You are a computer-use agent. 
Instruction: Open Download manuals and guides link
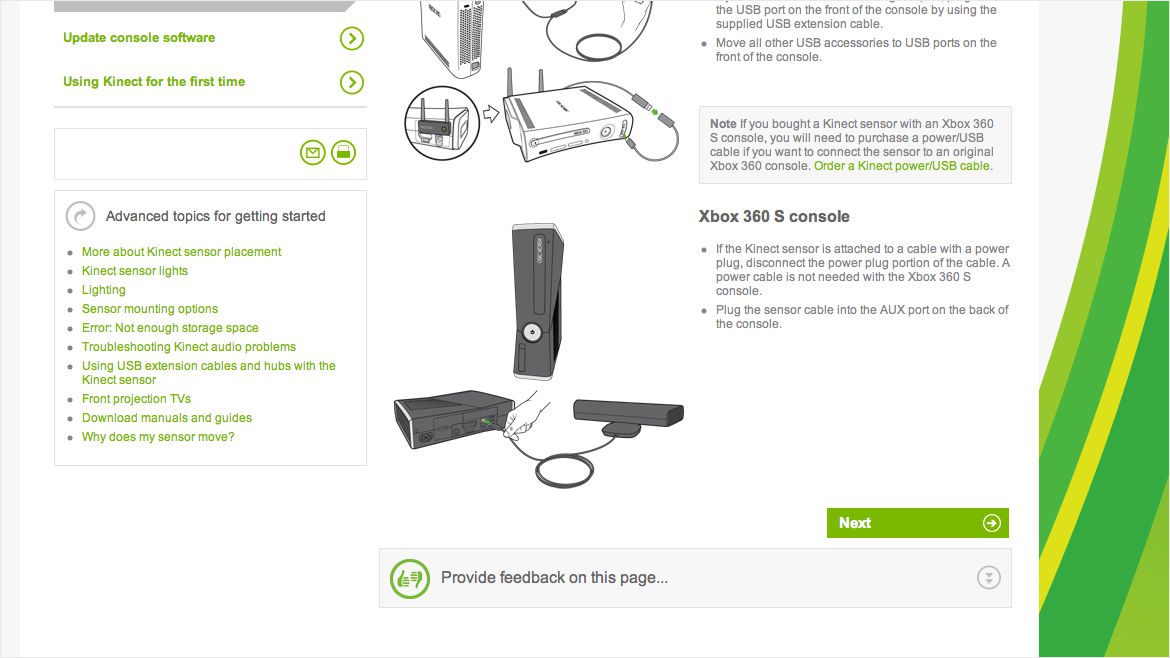[x=166, y=419]
